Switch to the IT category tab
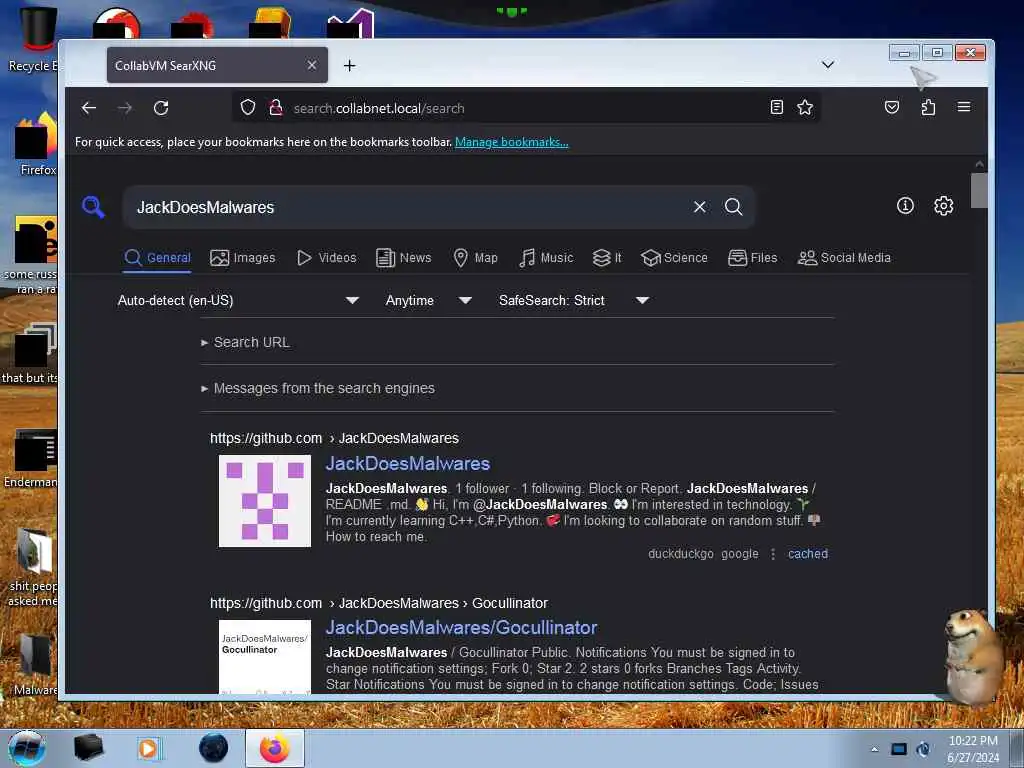Screen dimensions: 1024x768 (607, 258)
